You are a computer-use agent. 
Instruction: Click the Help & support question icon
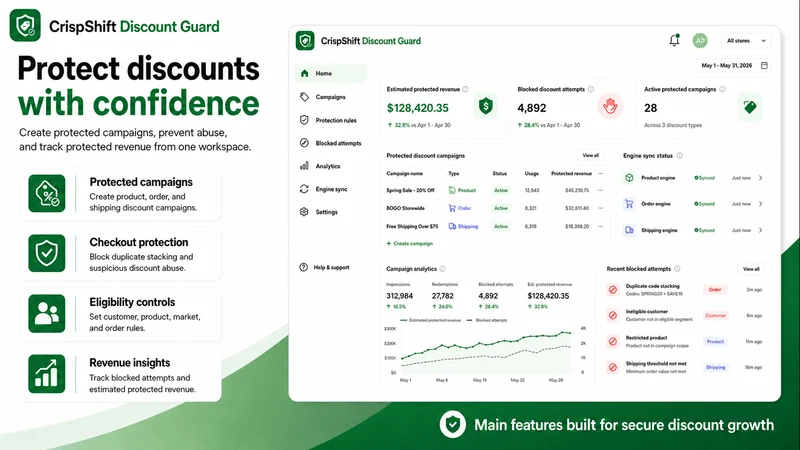pyautogui.click(x=304, y=267)
